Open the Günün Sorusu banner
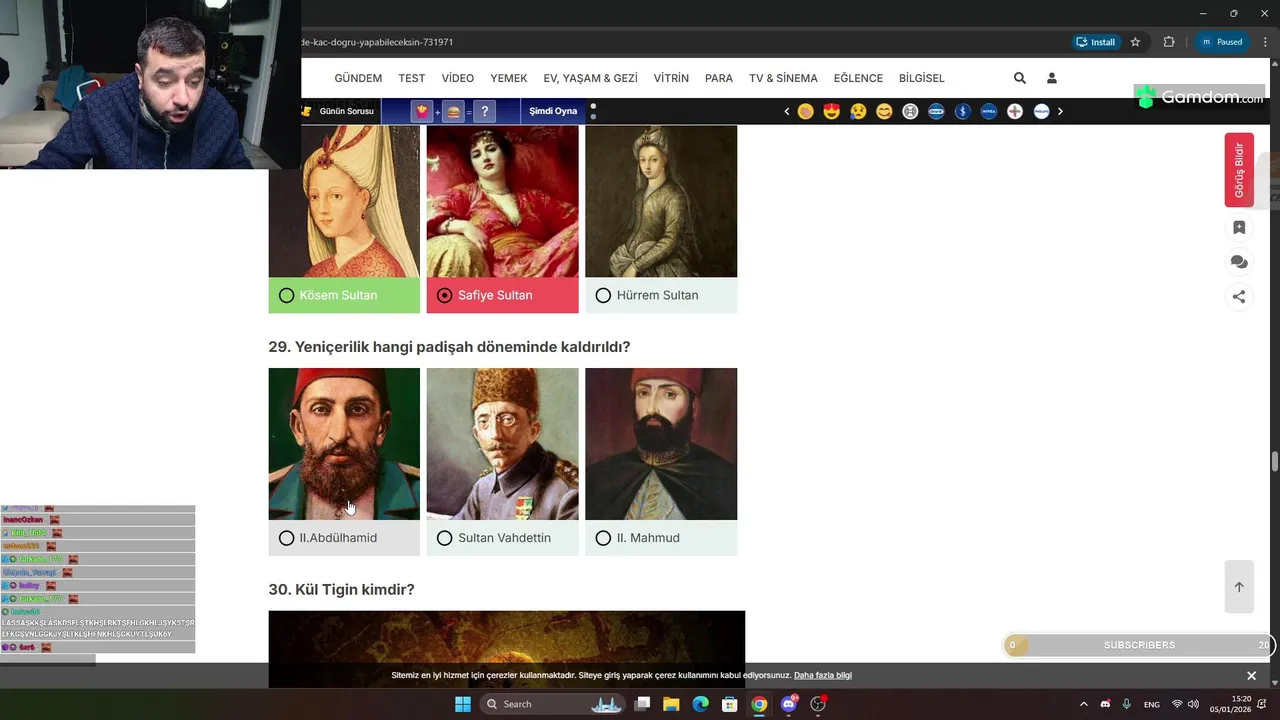Screen dimensions: 1280x720 pos(339,111)
